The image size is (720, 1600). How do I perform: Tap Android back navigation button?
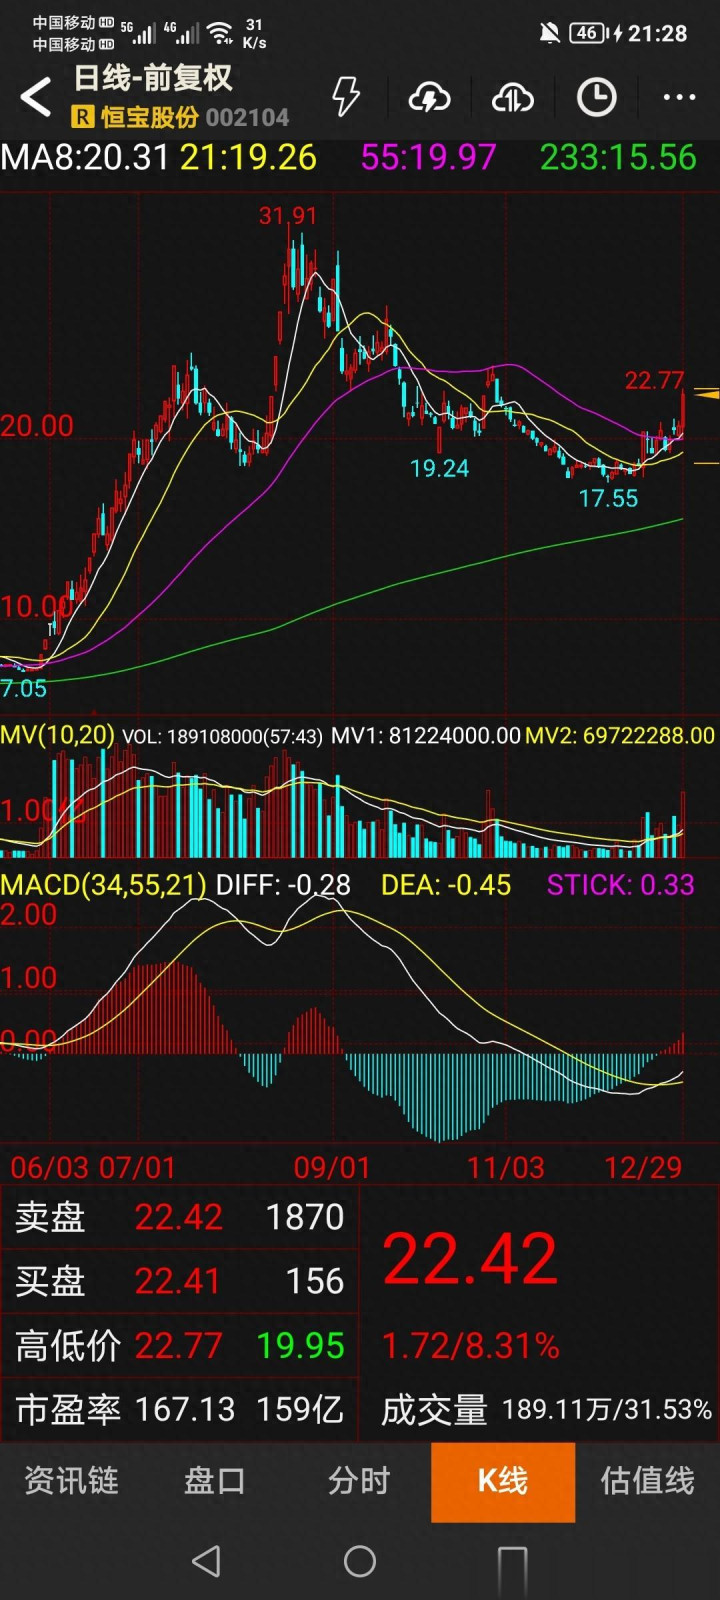[206, 1561]
